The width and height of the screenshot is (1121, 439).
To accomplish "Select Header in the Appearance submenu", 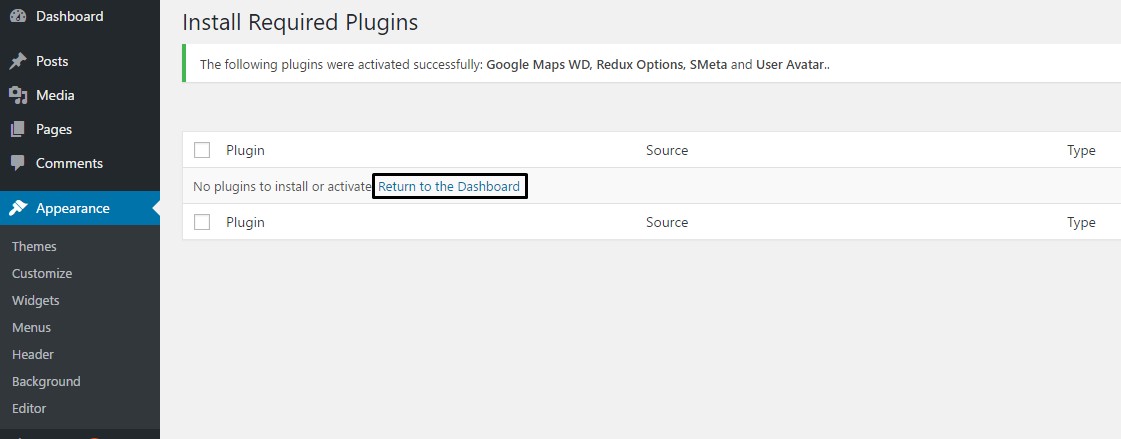I will tap(33, 355).
